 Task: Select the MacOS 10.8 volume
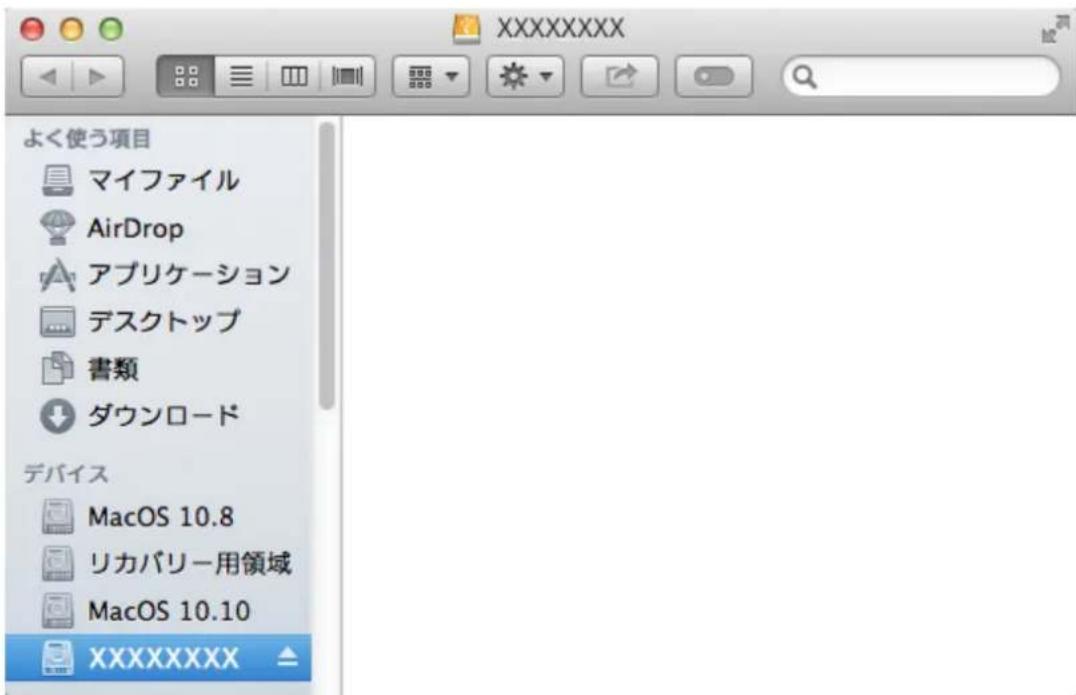click(x=158, y=517)
